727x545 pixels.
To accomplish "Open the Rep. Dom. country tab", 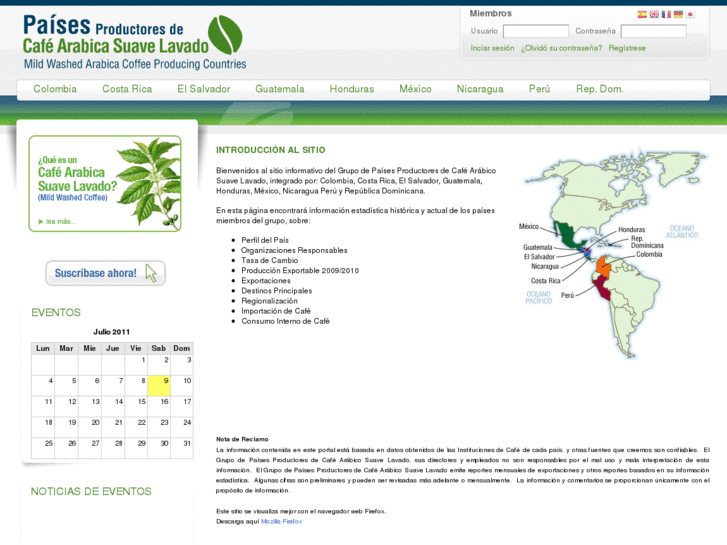I will 599,89.
